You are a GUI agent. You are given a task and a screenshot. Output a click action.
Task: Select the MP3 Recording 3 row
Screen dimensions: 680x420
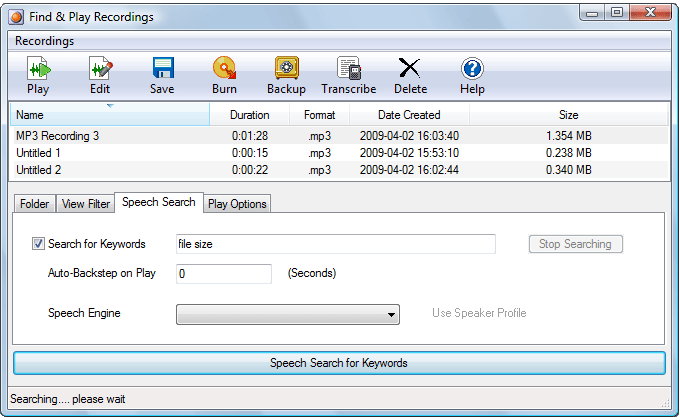58,135
